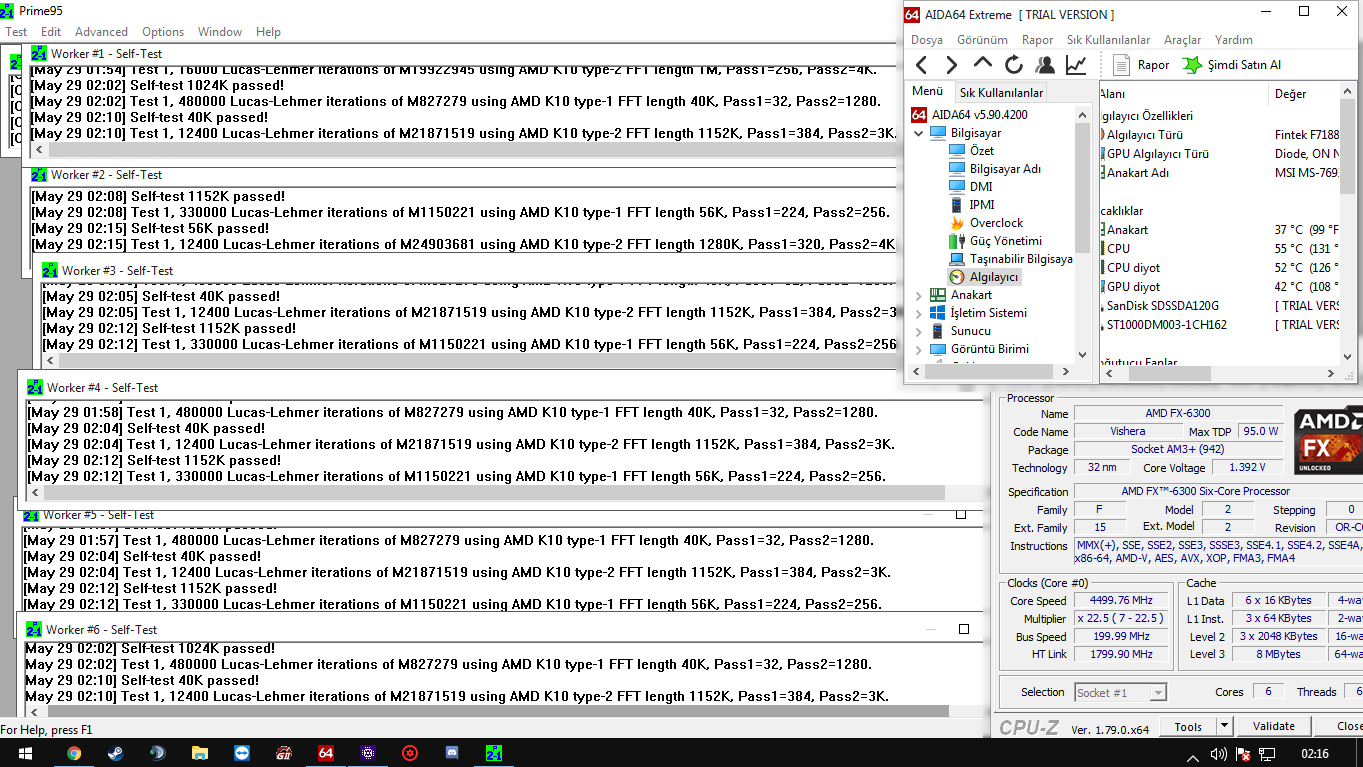Click horizontal scrollbar in Worker #4

pos(494,493)
